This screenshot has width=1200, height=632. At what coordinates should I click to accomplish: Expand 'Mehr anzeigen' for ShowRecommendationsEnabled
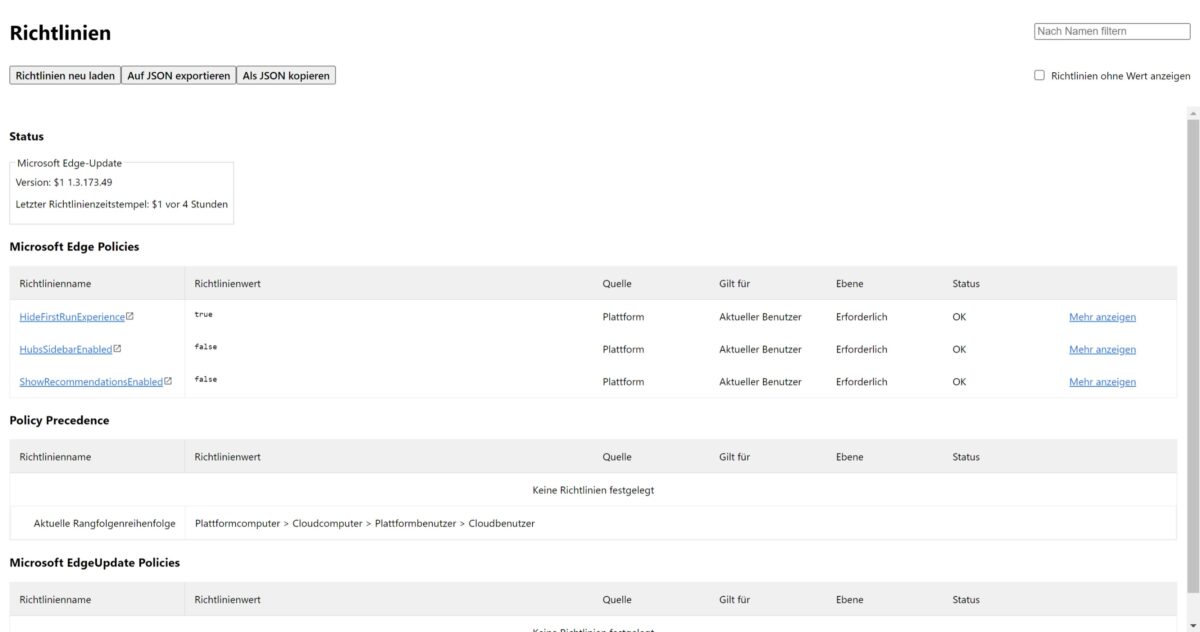point(1102,382)
